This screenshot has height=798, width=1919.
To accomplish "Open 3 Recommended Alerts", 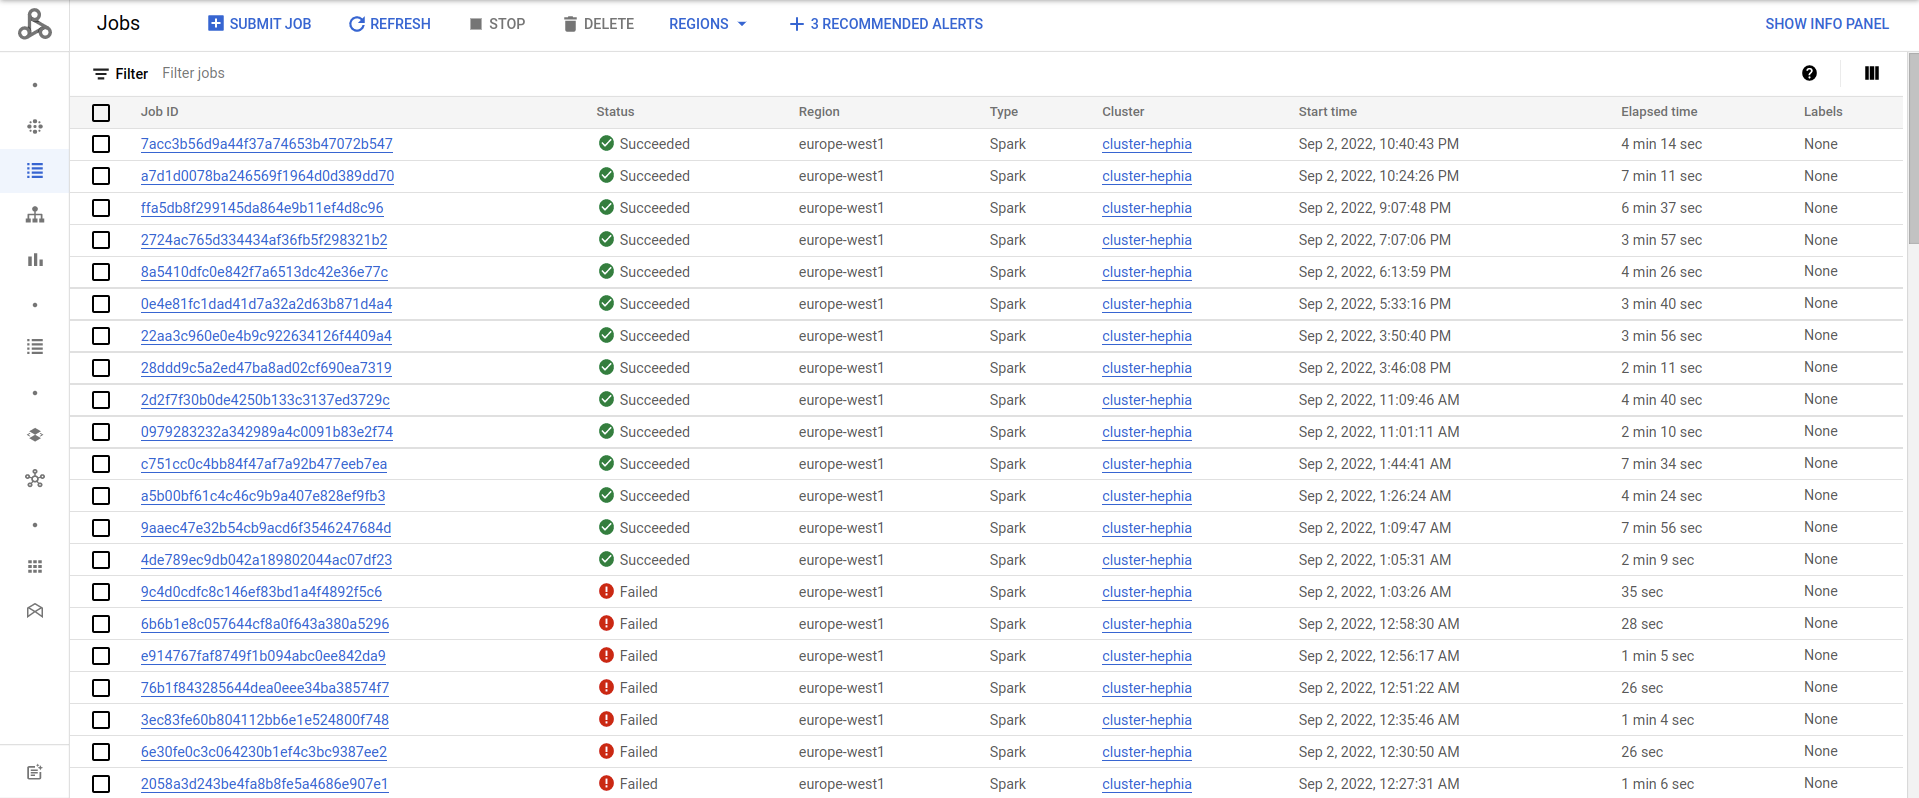I will 886,24.
